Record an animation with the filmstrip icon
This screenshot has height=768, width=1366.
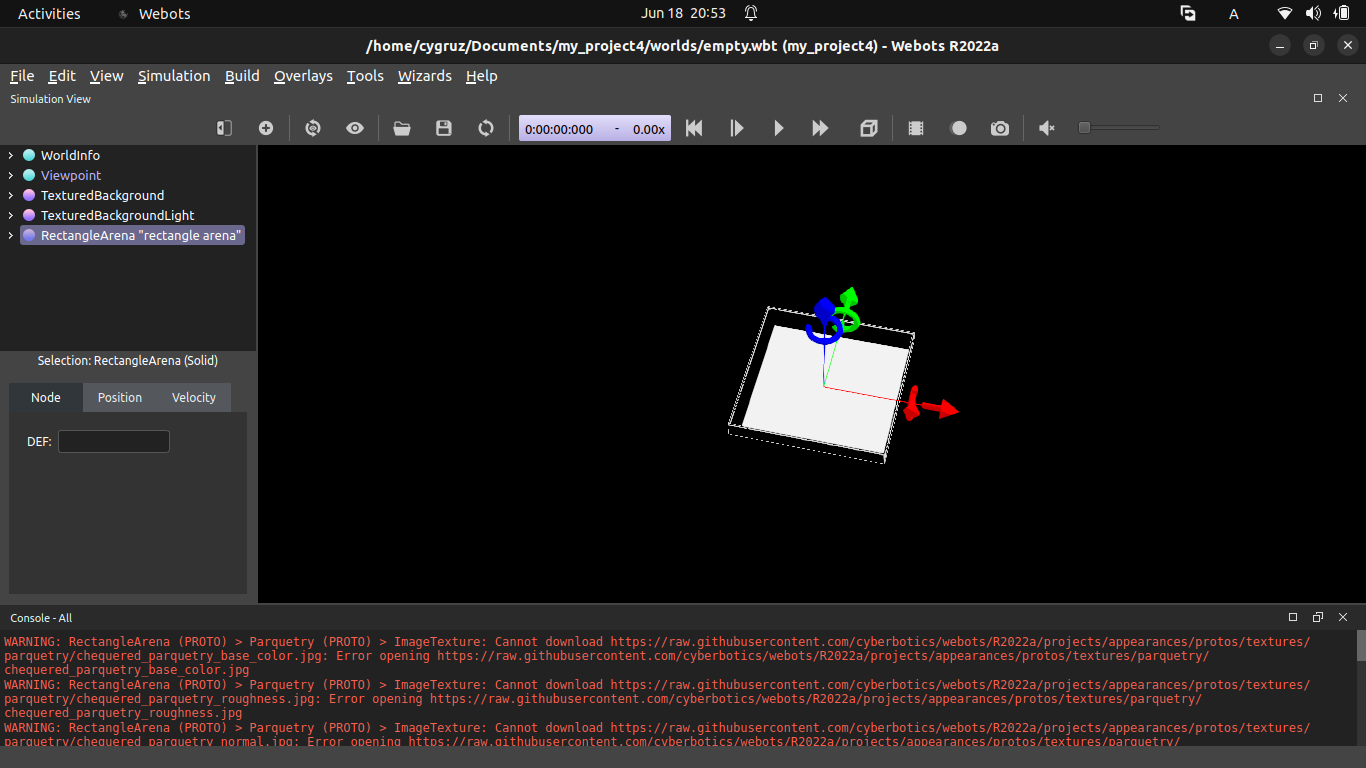(915, 128)
